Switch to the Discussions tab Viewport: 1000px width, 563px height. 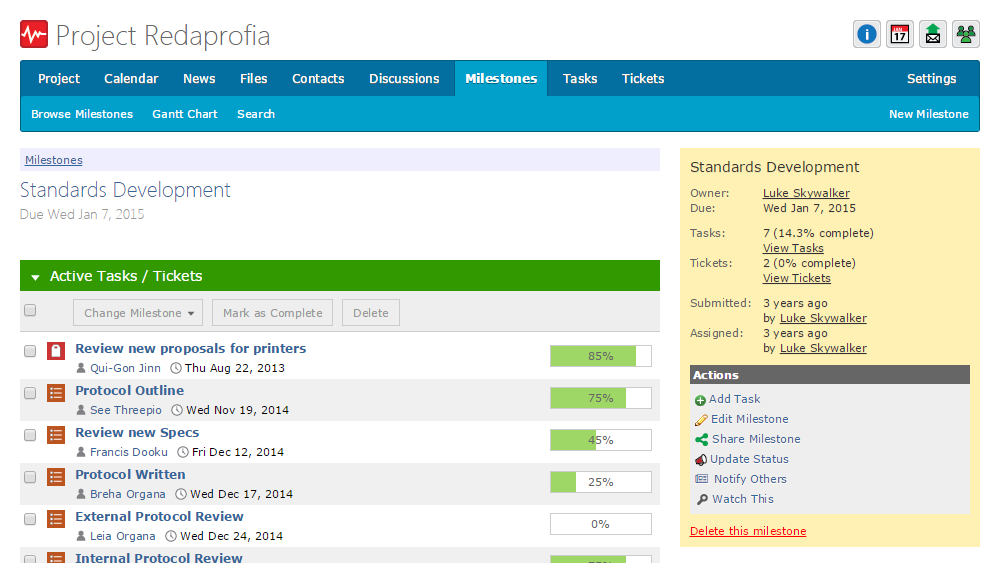coord(404,78)
